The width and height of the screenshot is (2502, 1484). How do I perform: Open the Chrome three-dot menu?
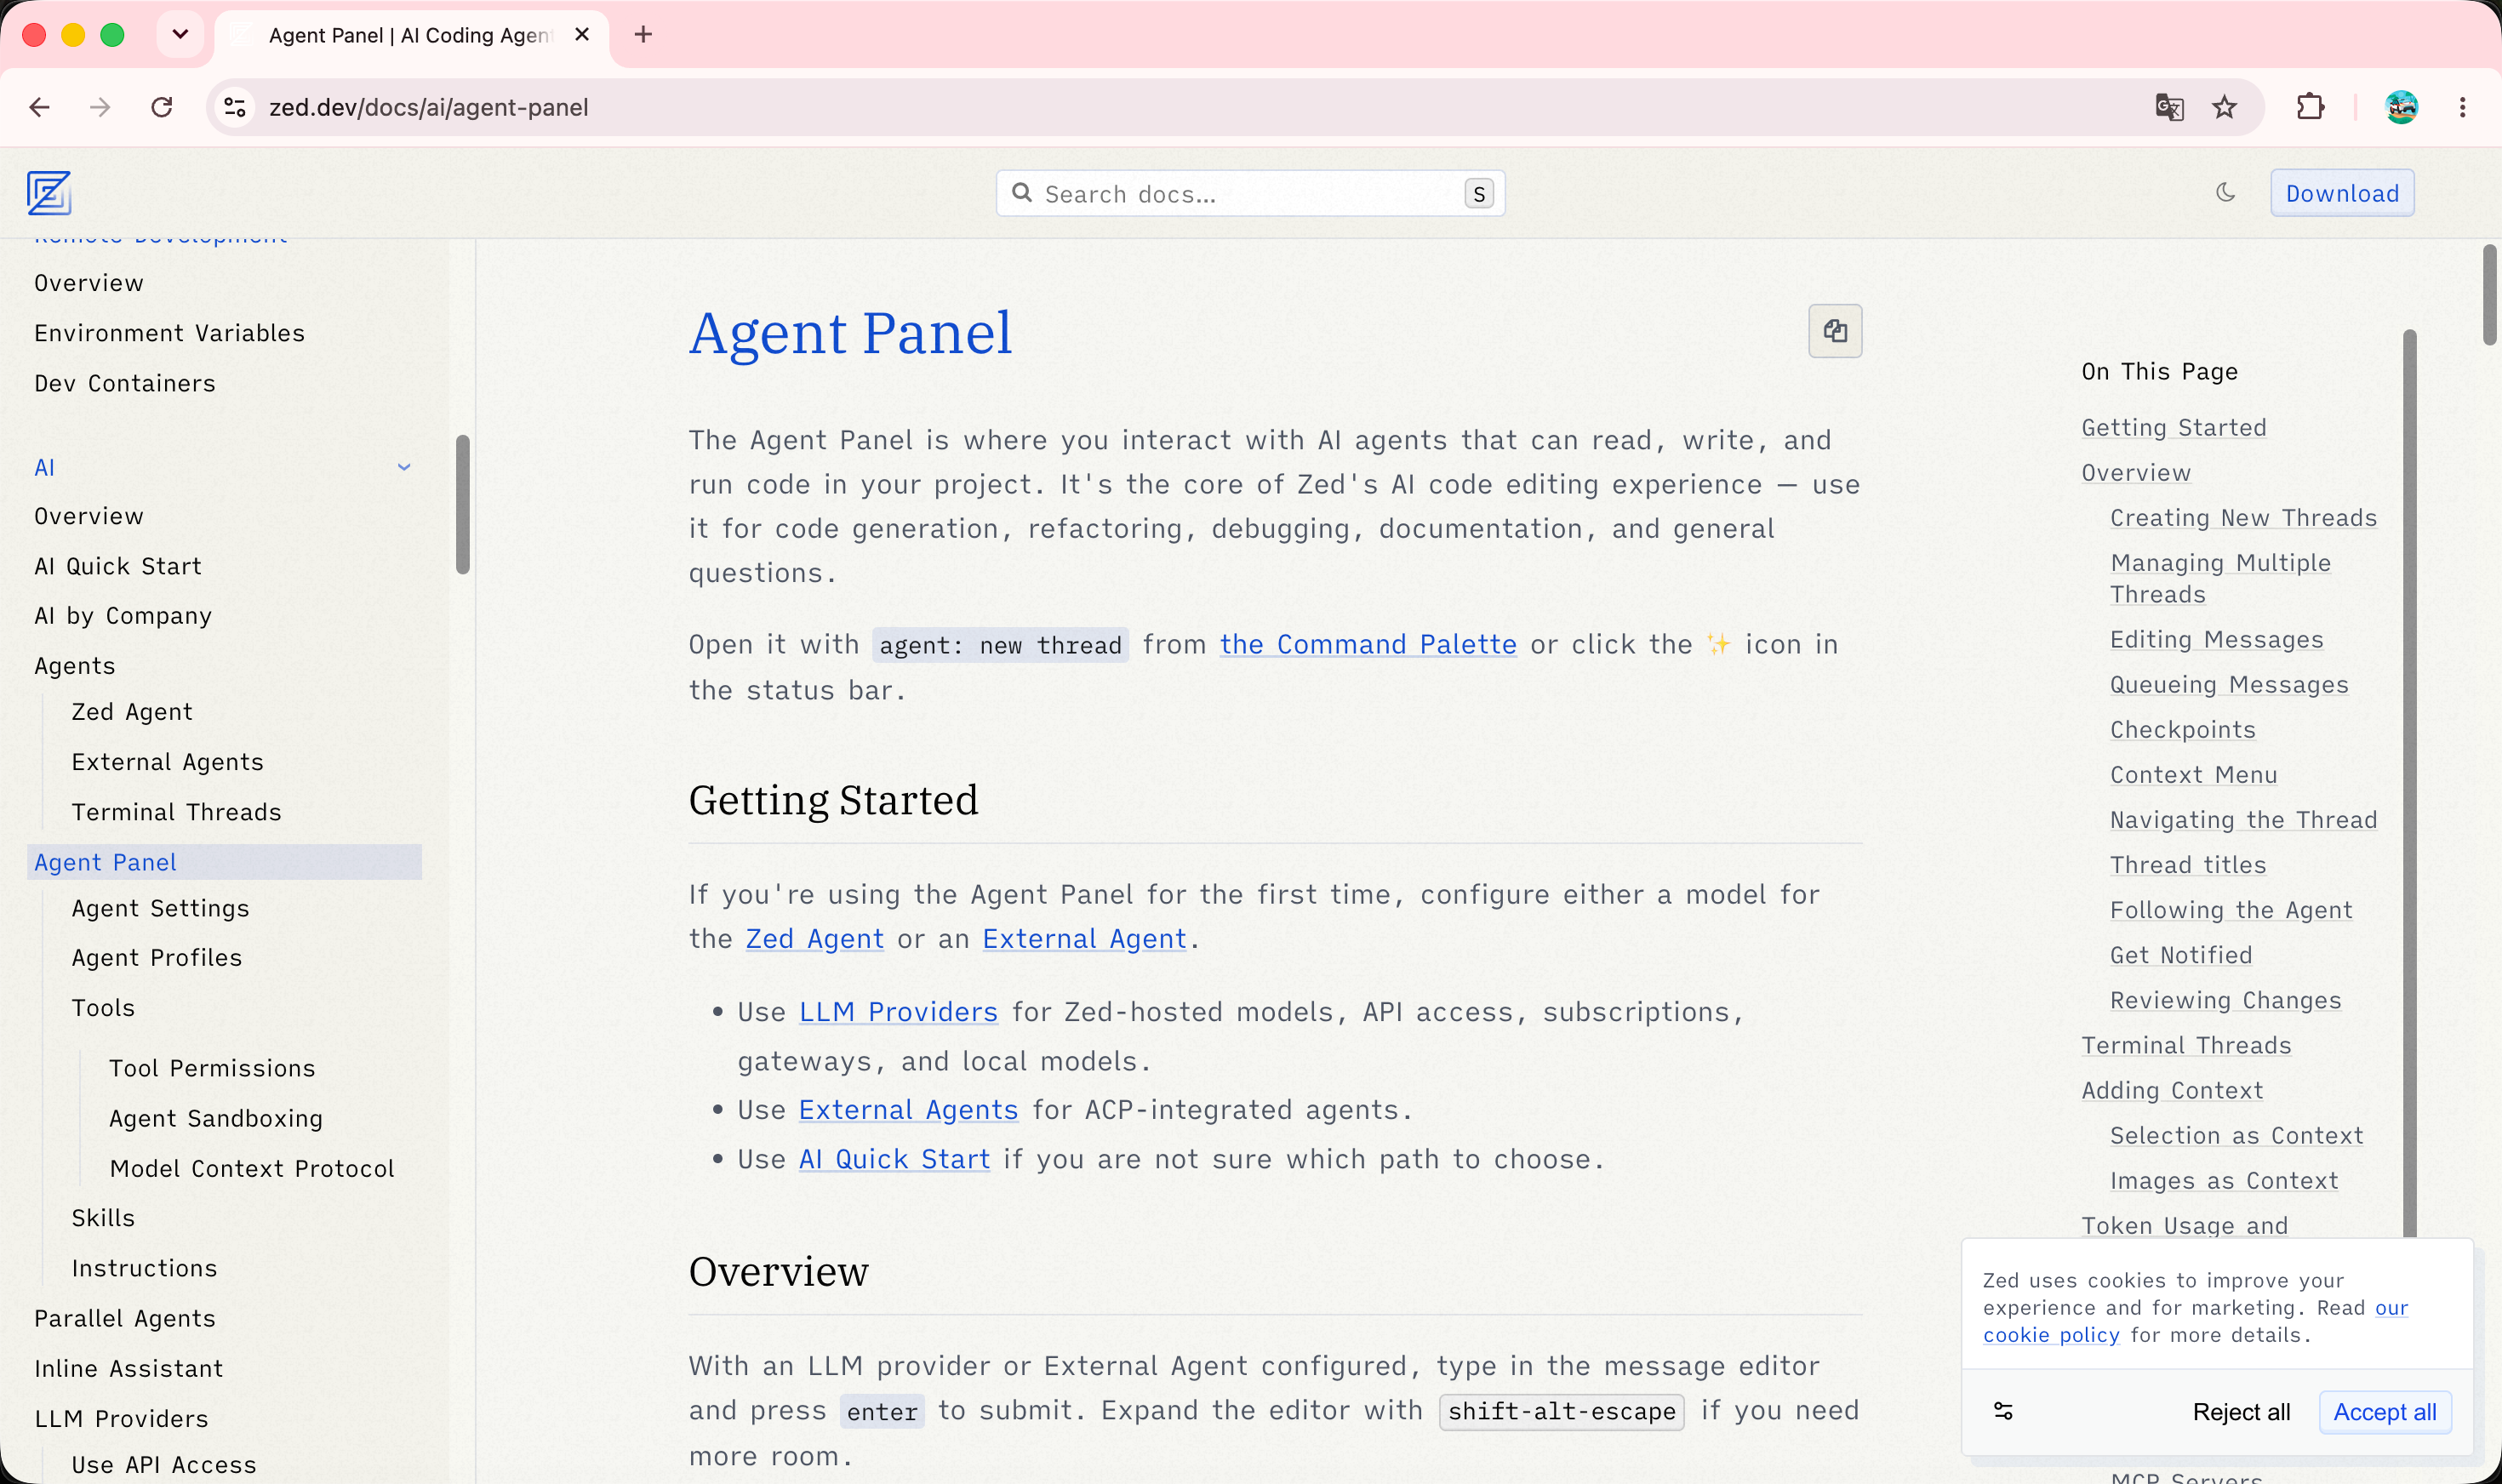tap(2462, 107)
